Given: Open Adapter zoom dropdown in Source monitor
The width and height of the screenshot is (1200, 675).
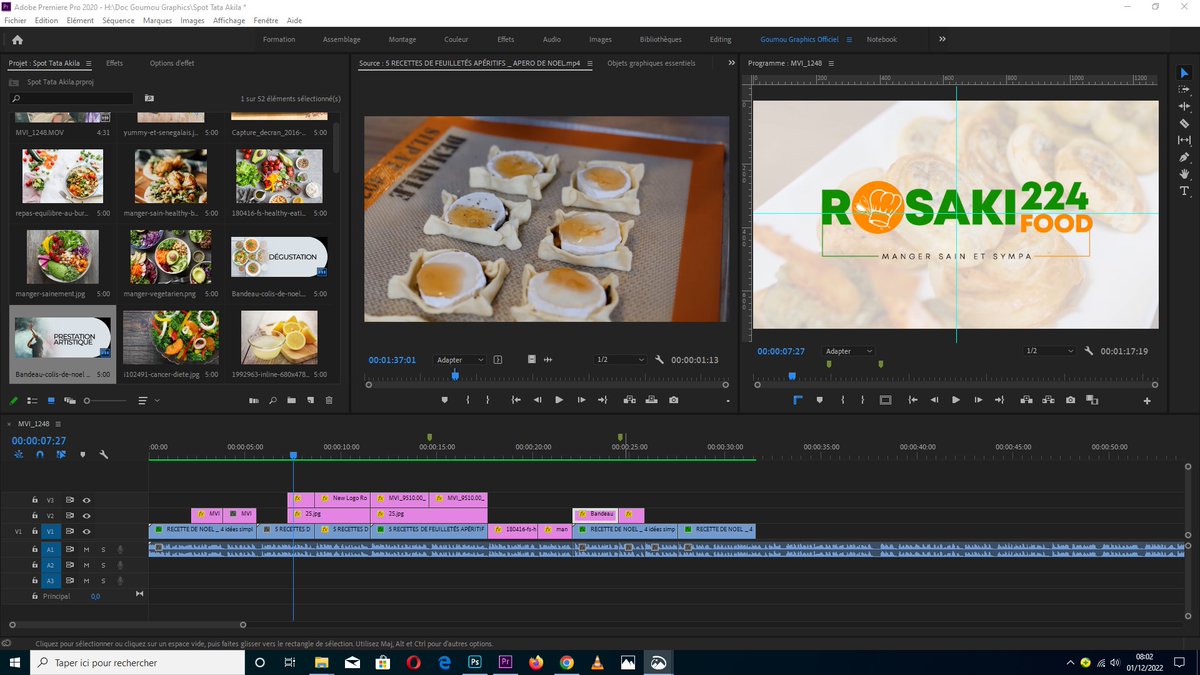Looking at the screenshot, I should point(460,359).
